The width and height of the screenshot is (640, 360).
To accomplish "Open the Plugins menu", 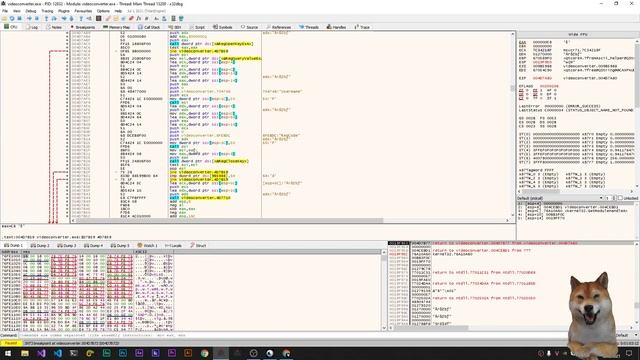I will [64, 11].
